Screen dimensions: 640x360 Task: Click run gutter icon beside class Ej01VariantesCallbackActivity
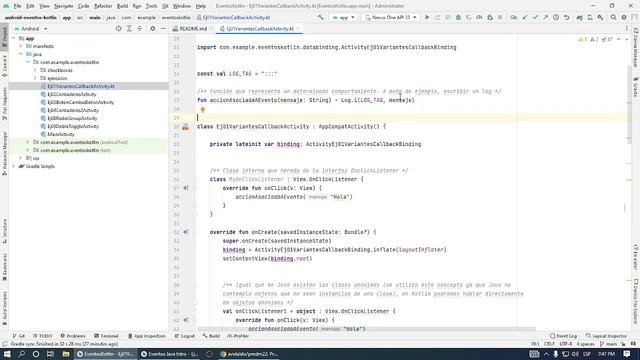pyautogui.click(x=186, y=127)
